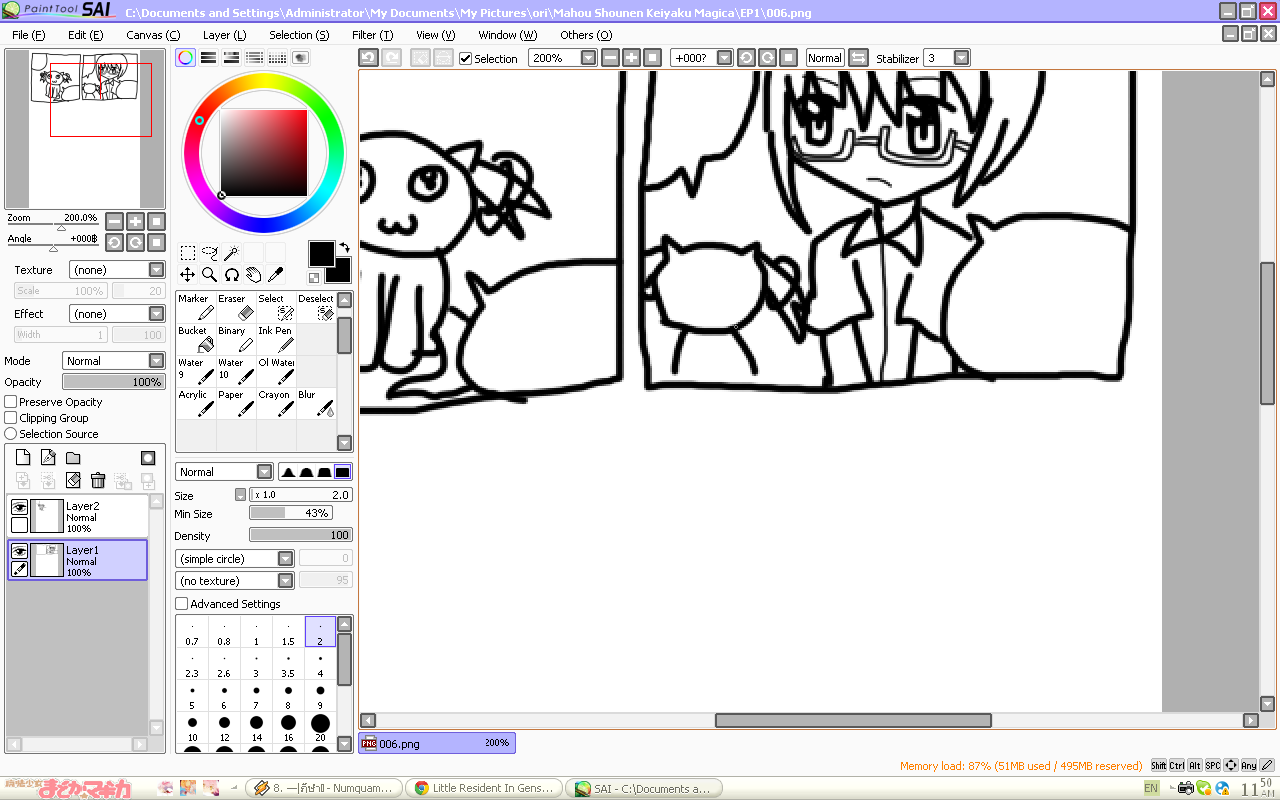Open the brush blending mode dropdown
Image resolution: width=1280 pixels, height=800 pixels.
225,472
